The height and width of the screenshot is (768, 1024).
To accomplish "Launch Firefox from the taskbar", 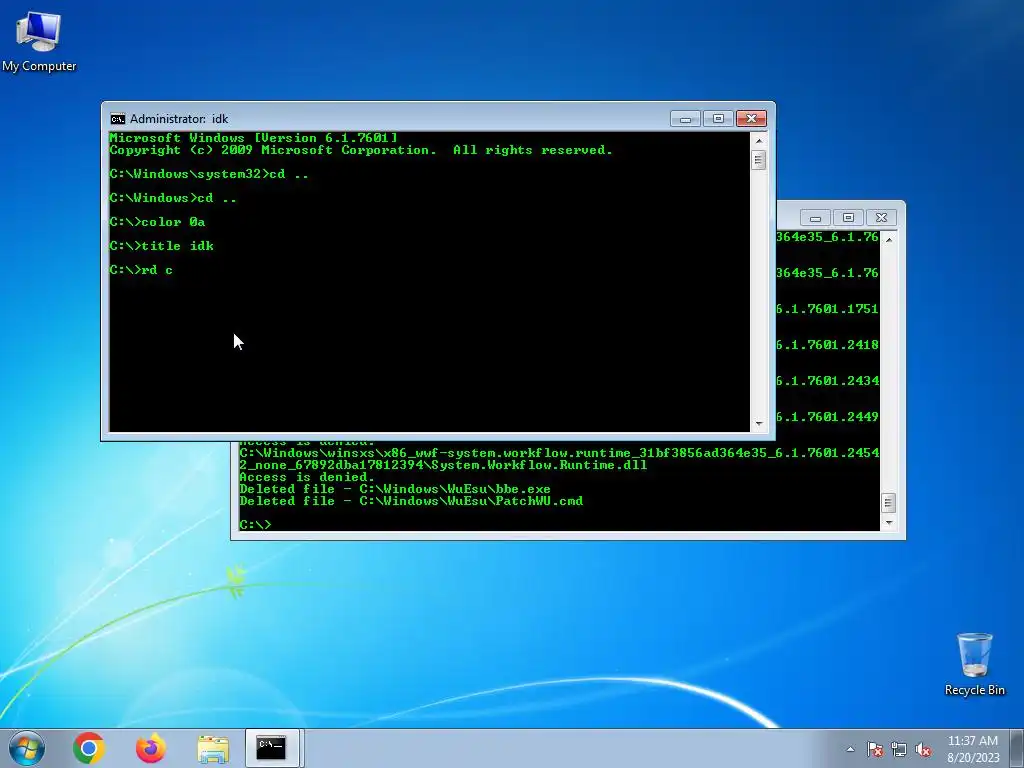I will 151,748.
